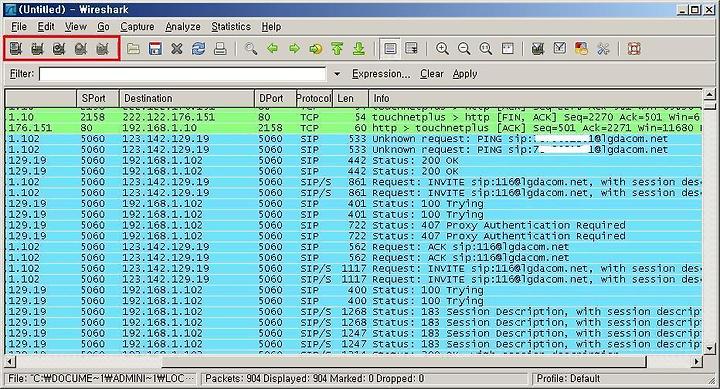The width and height of the screenshot is (720, 389).
Task: Find a packet with the magnifier icon
Action: tap(251, 48)
